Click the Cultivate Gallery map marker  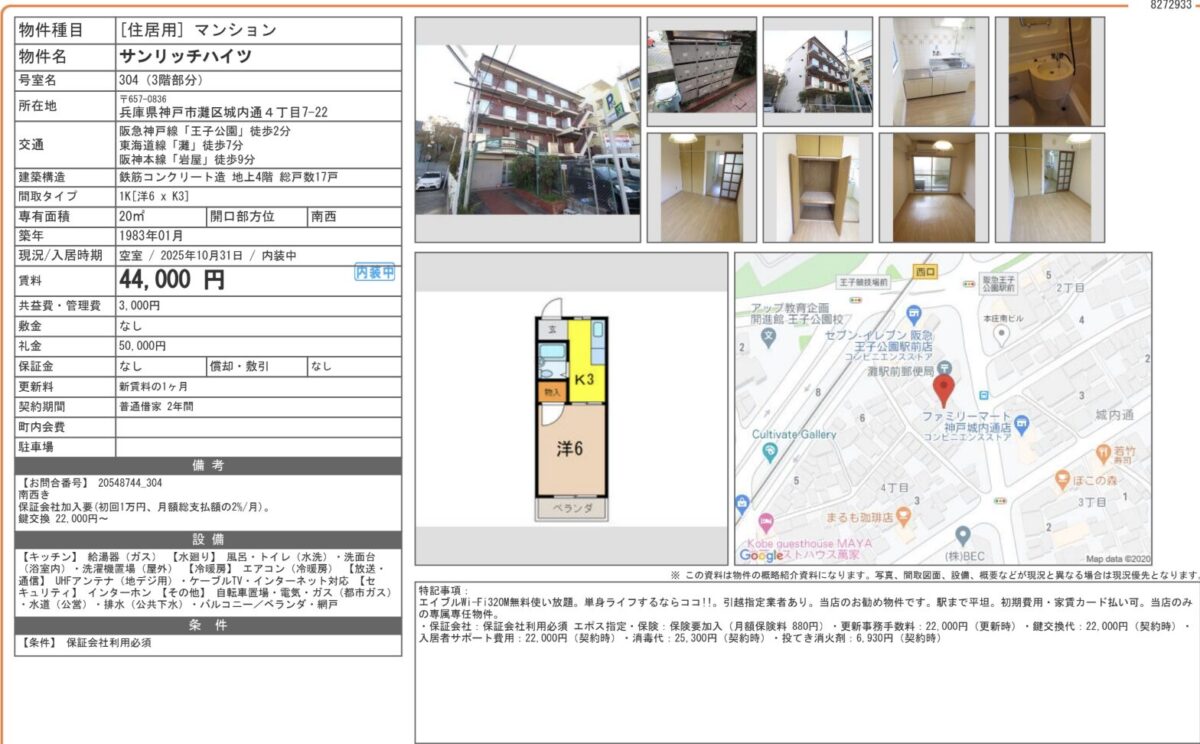(768, 452)
